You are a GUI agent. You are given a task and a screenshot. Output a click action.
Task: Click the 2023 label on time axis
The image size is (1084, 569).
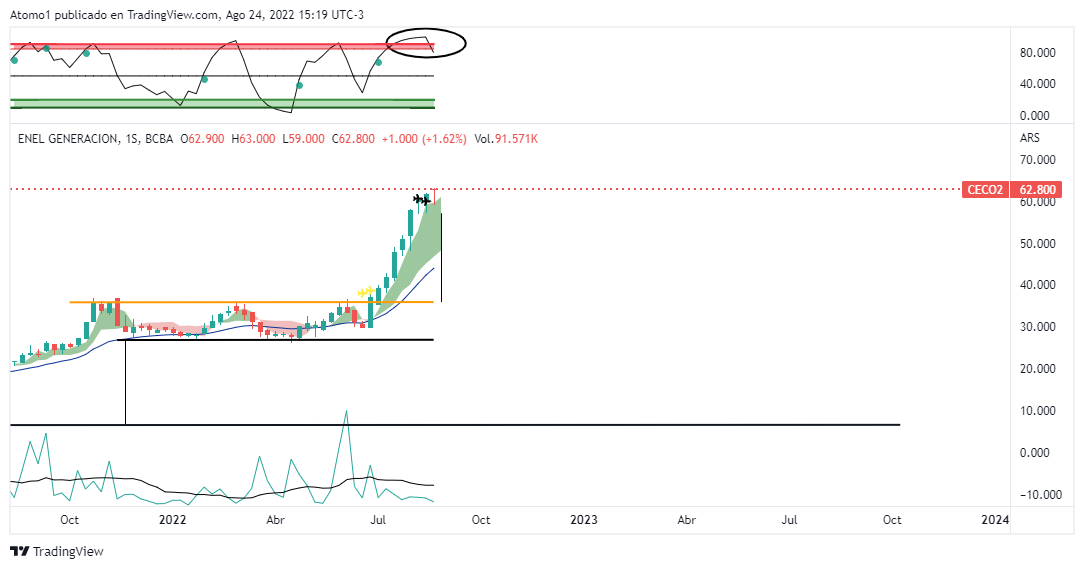(583, 520)
